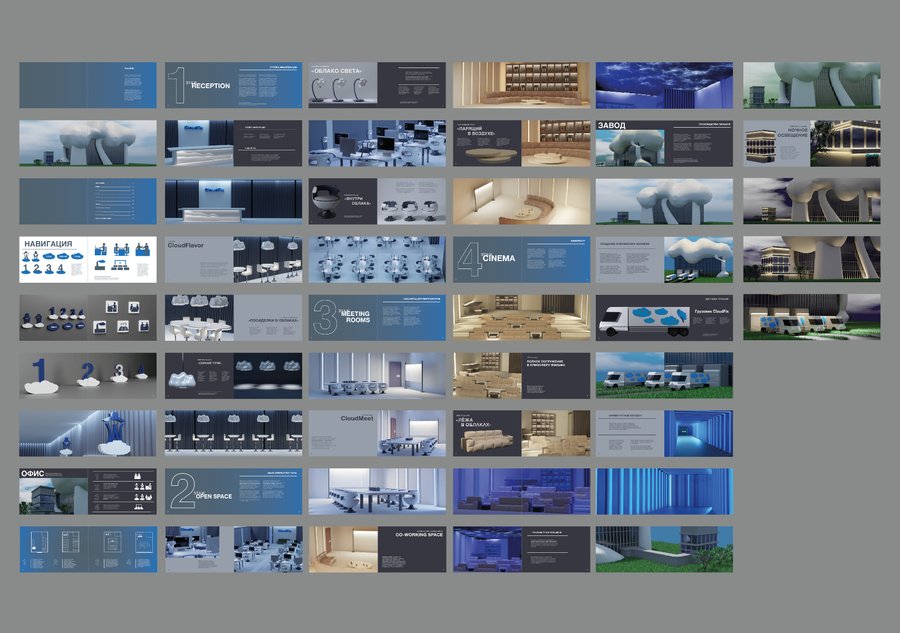Select the 'Посиделки в облаках' table slide

233,317
